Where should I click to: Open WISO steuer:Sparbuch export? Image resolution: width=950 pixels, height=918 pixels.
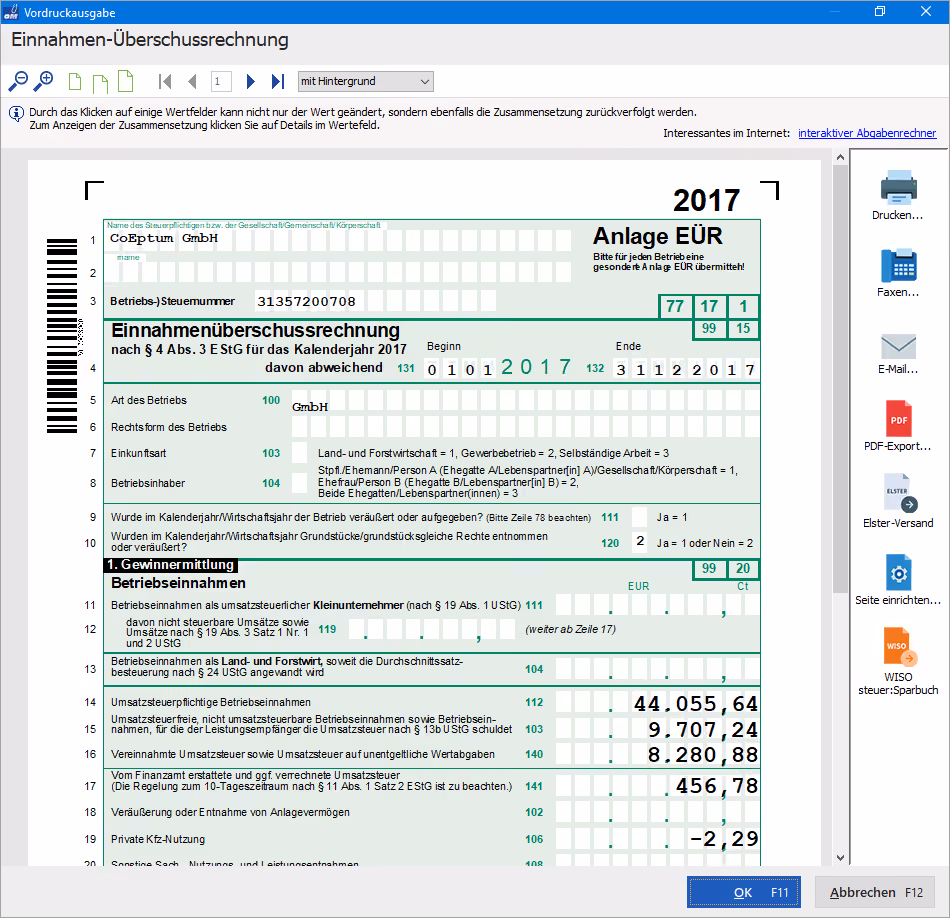click(898, 662)
